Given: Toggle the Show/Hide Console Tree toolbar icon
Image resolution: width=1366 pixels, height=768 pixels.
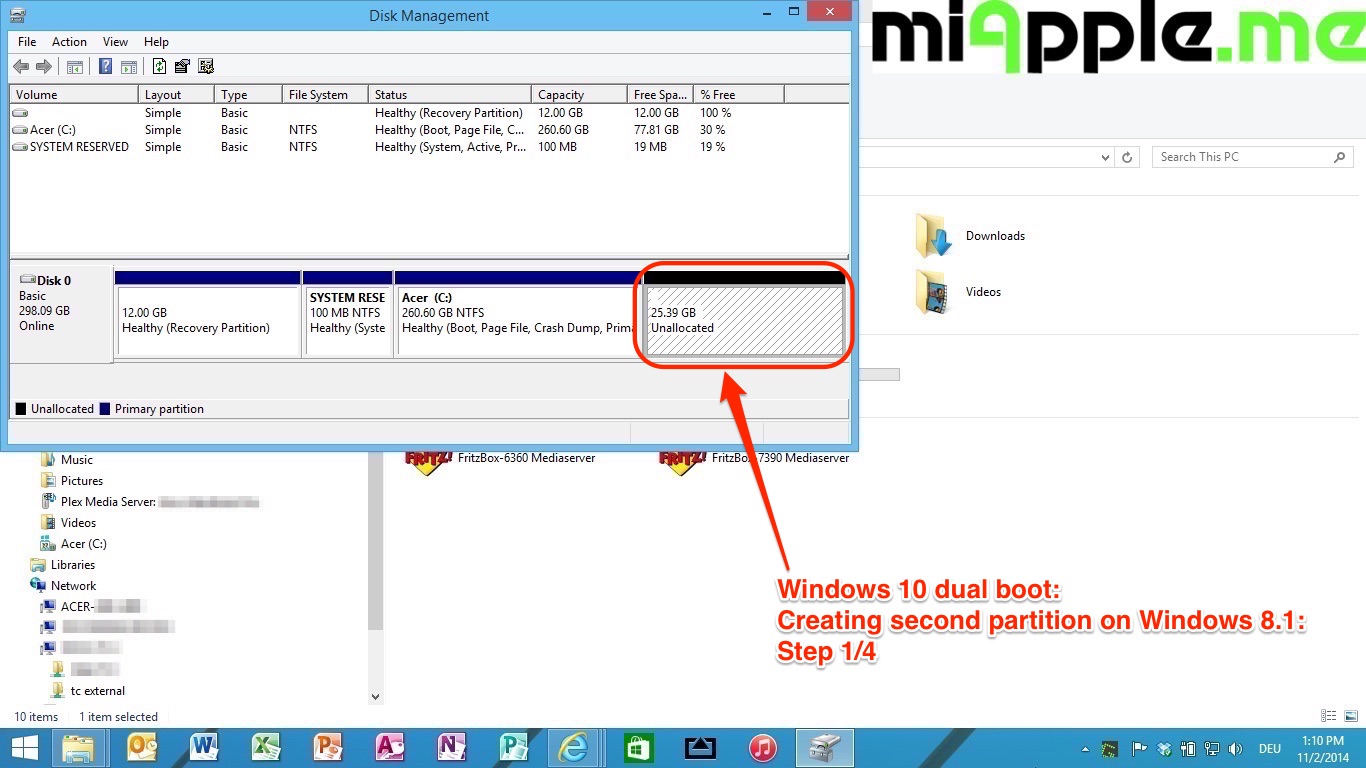Looking at the screenshot, I should [x=75, y=66].
